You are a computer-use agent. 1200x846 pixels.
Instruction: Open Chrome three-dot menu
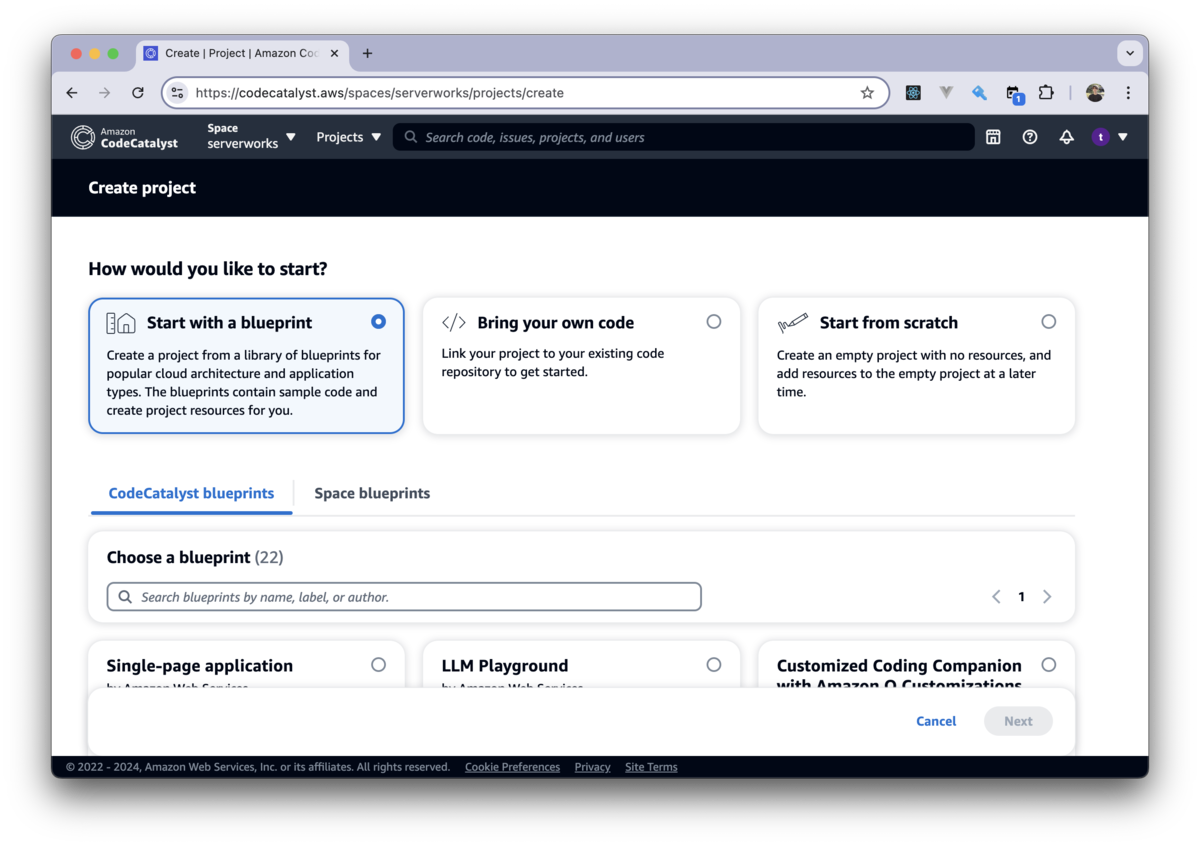[x=1128, y=93]
